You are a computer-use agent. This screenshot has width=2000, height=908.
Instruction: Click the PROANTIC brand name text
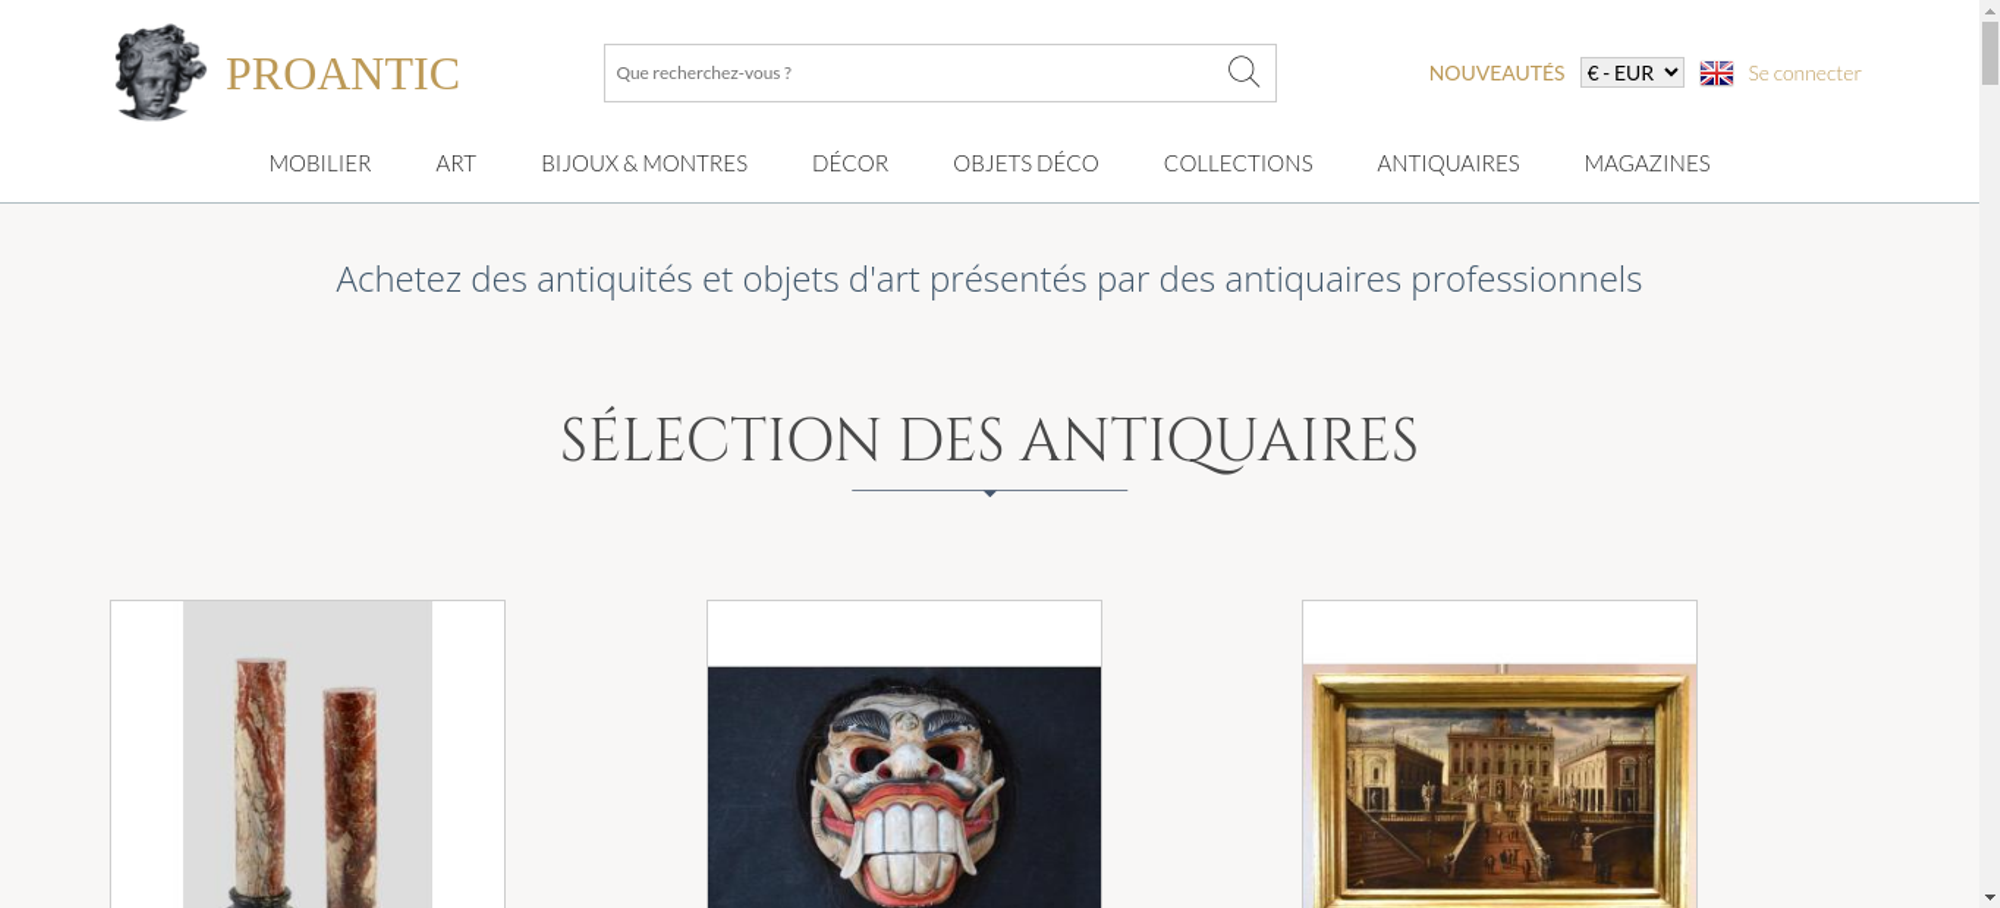click(342, 74)
